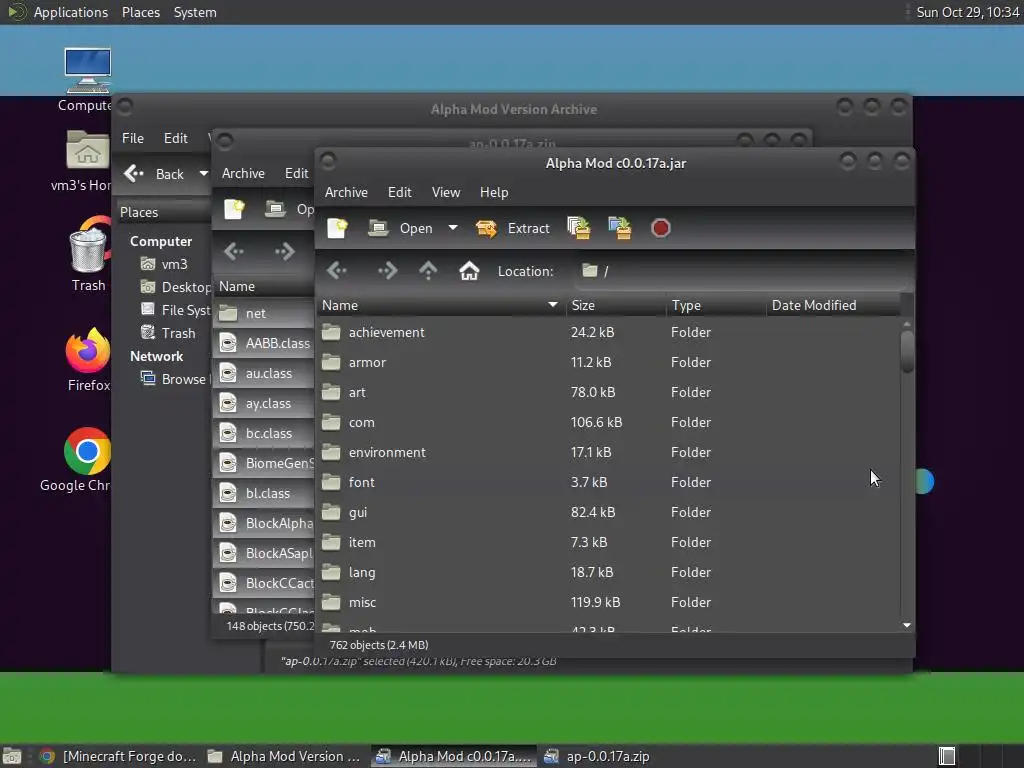This screenshot has height=768, width=1024.
Task: Go forward in zip window location
Action: (285, 251)
